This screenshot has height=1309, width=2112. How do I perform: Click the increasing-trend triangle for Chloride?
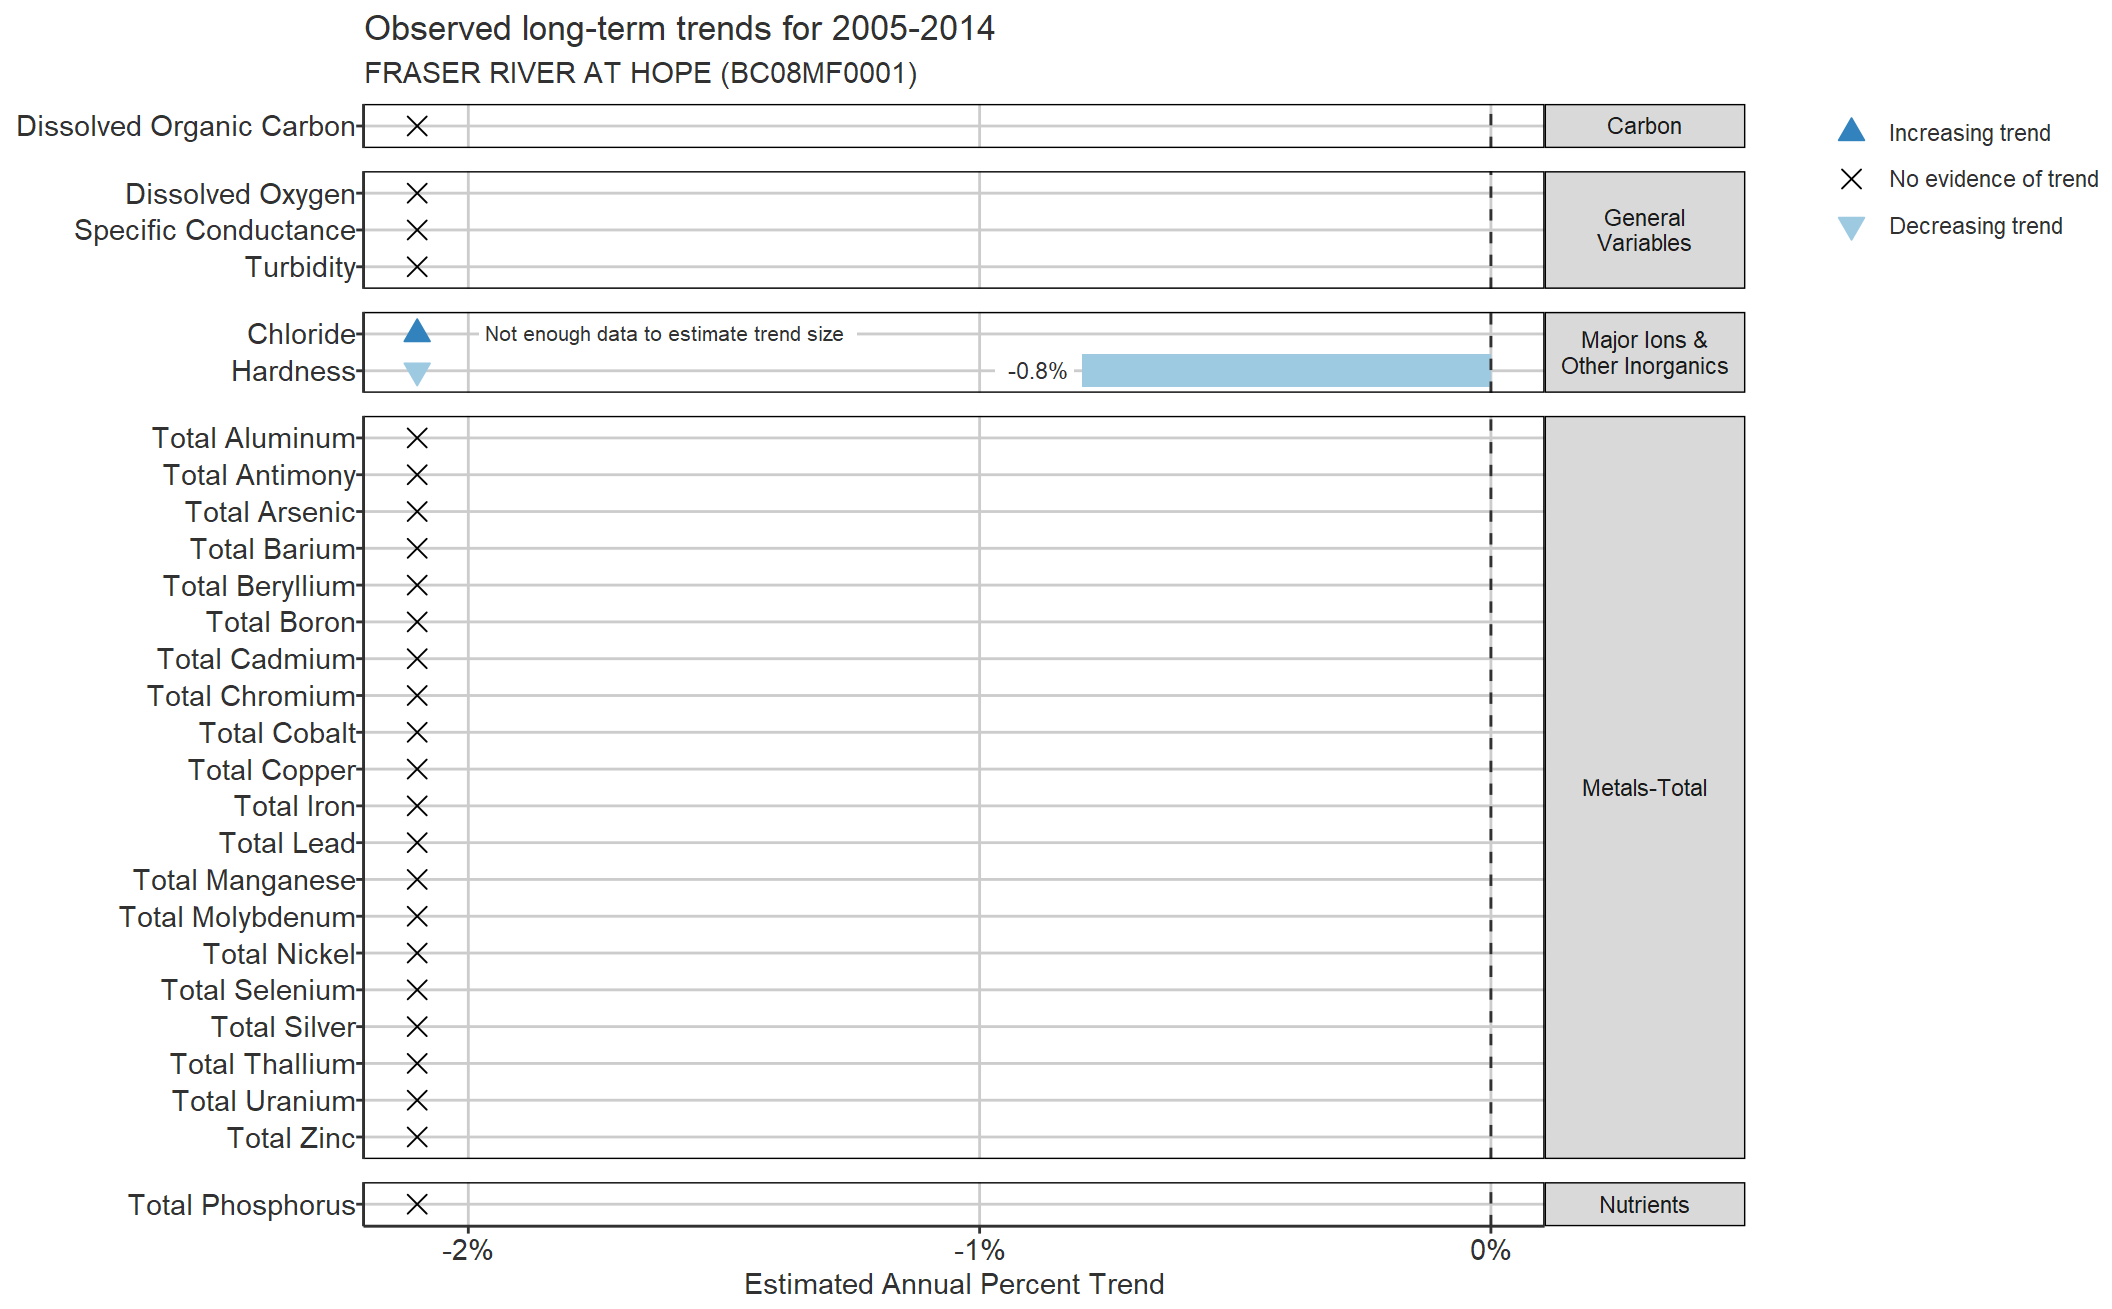coord(417,331)
